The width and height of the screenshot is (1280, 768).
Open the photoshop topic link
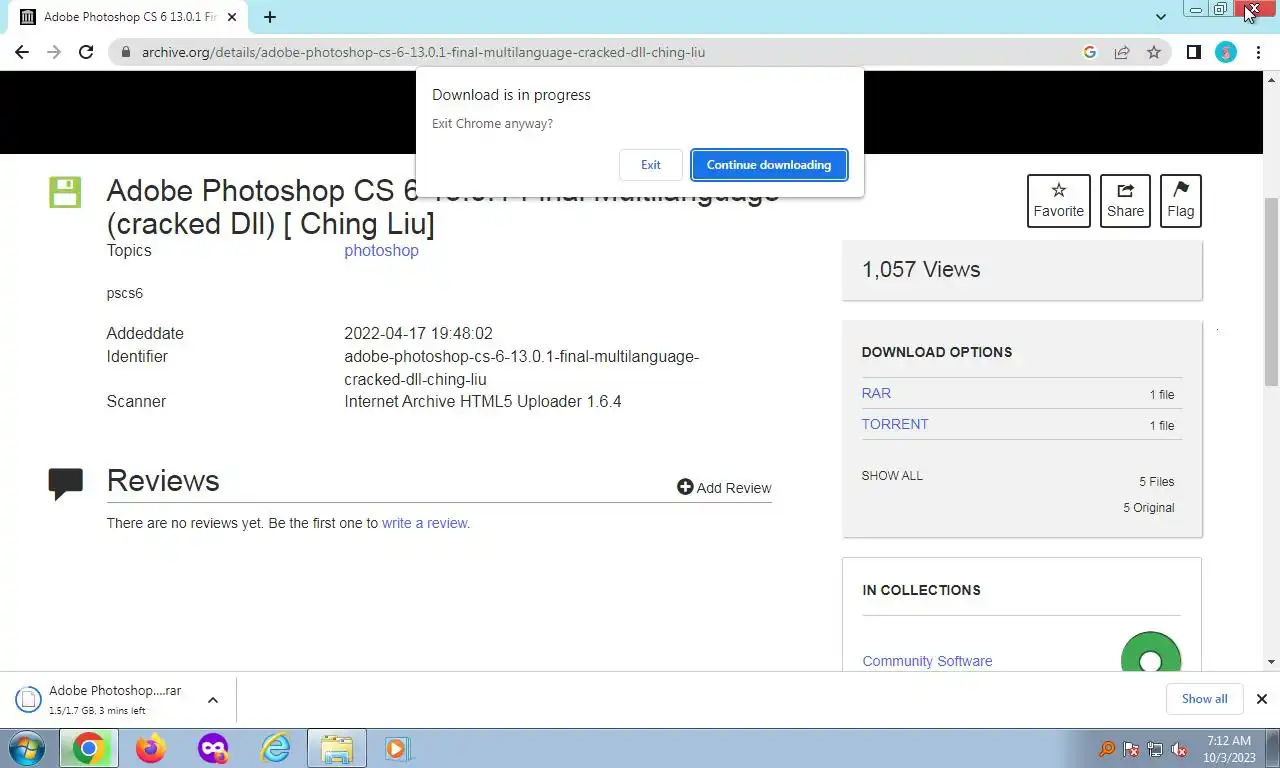coord(381,250)
